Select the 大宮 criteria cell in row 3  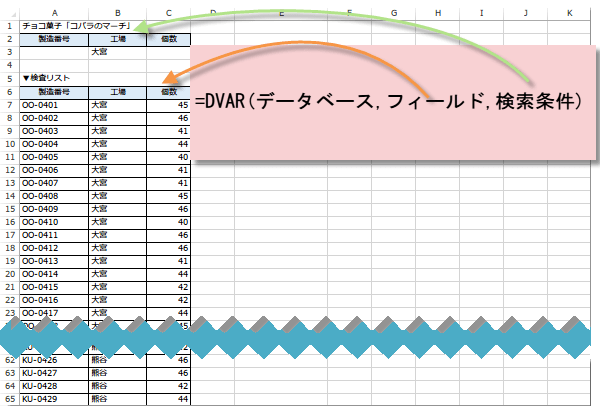click(118, 52)
